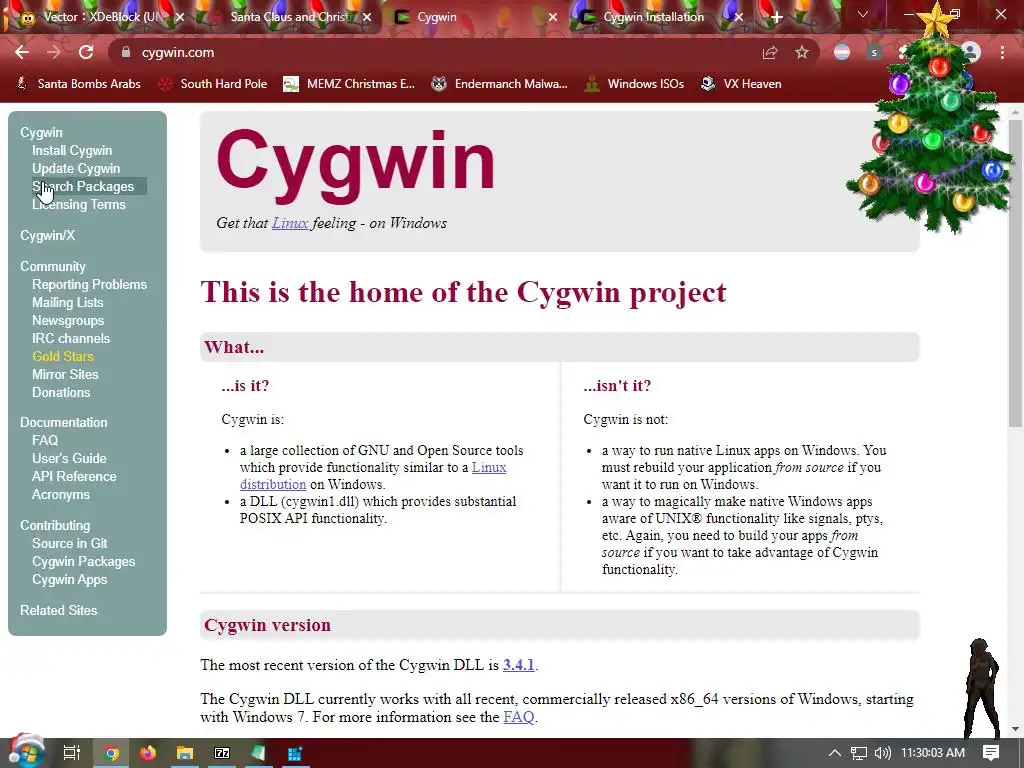Open Search Packages in the sidebar
The width and height of the screenshot is (1024, 768).
[83, 187]
